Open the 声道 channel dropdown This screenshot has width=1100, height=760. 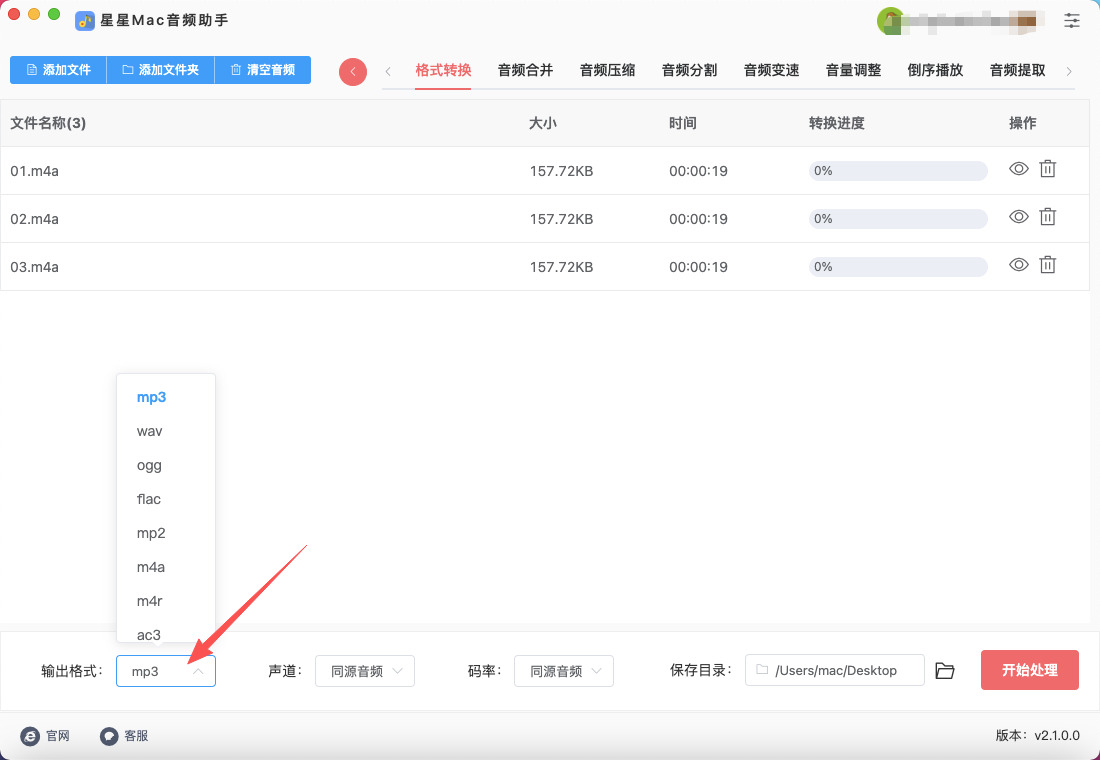point(365,671)
